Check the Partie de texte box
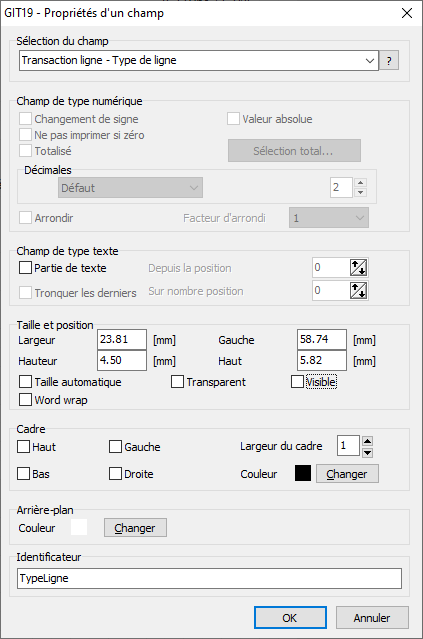Viewport: 423px width, 639px height. coord(25,268)
